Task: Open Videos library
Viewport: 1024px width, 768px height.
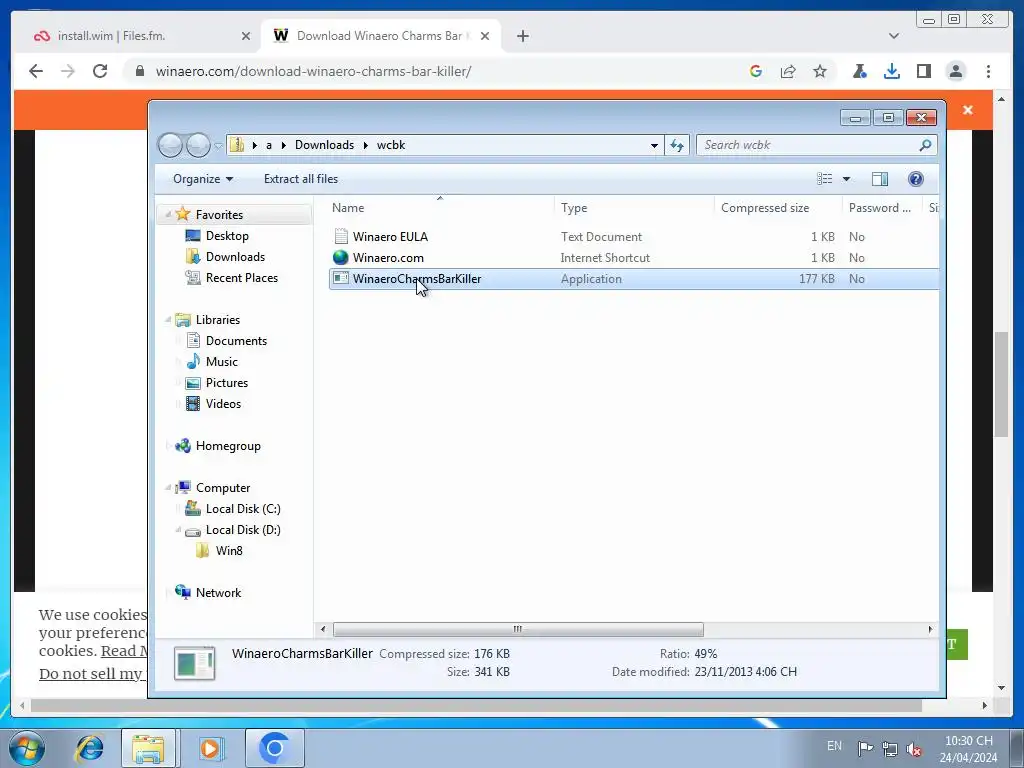Action: [223, 404]
